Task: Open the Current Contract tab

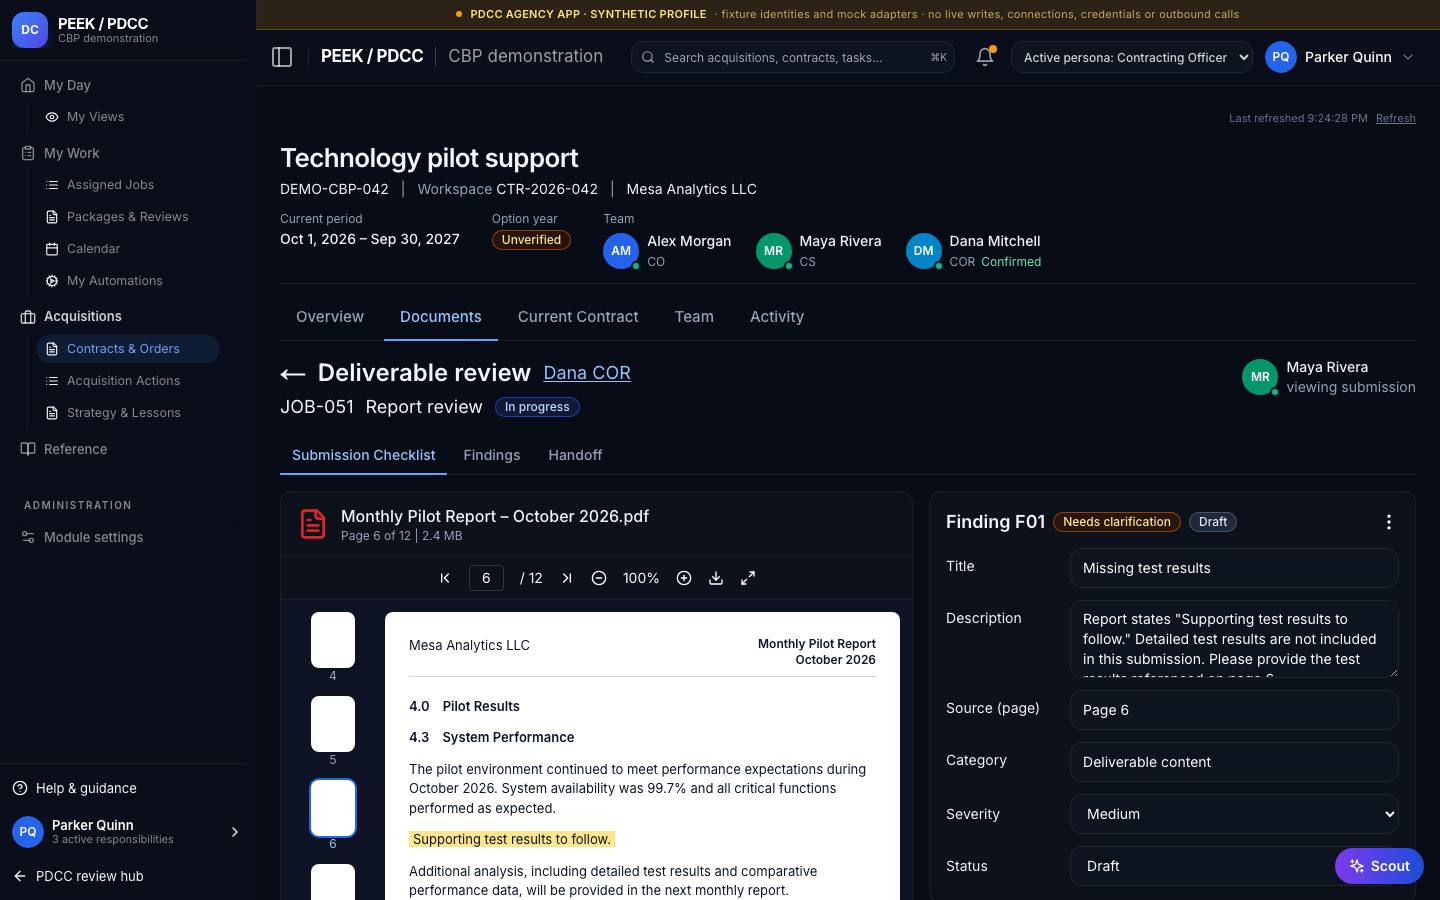Action: click(x=578, y=317)
